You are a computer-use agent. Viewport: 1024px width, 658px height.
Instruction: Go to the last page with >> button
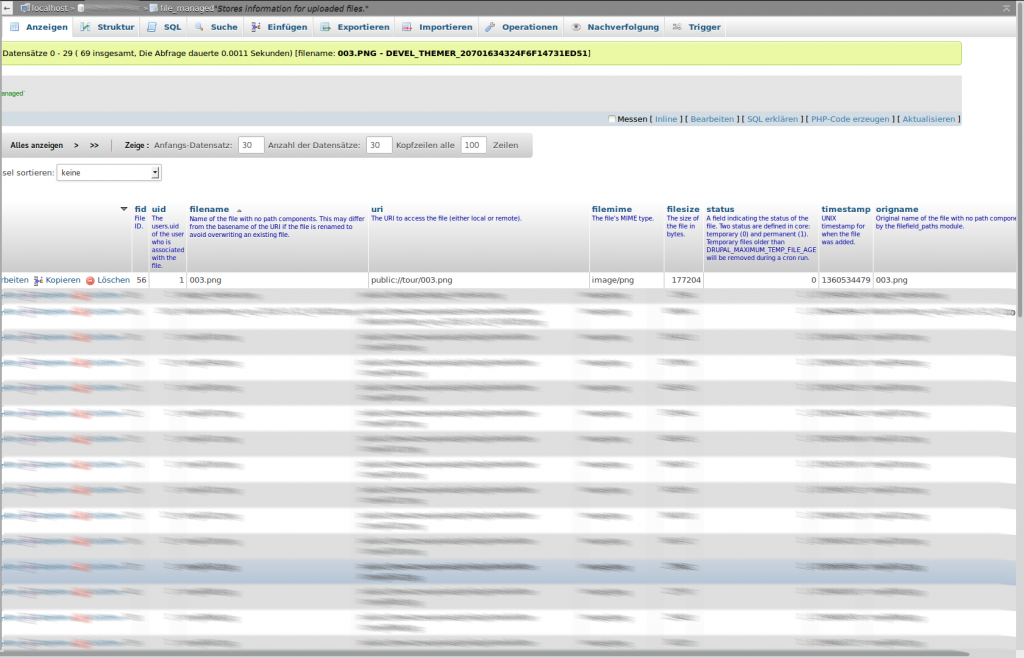[x=94, y=145]
